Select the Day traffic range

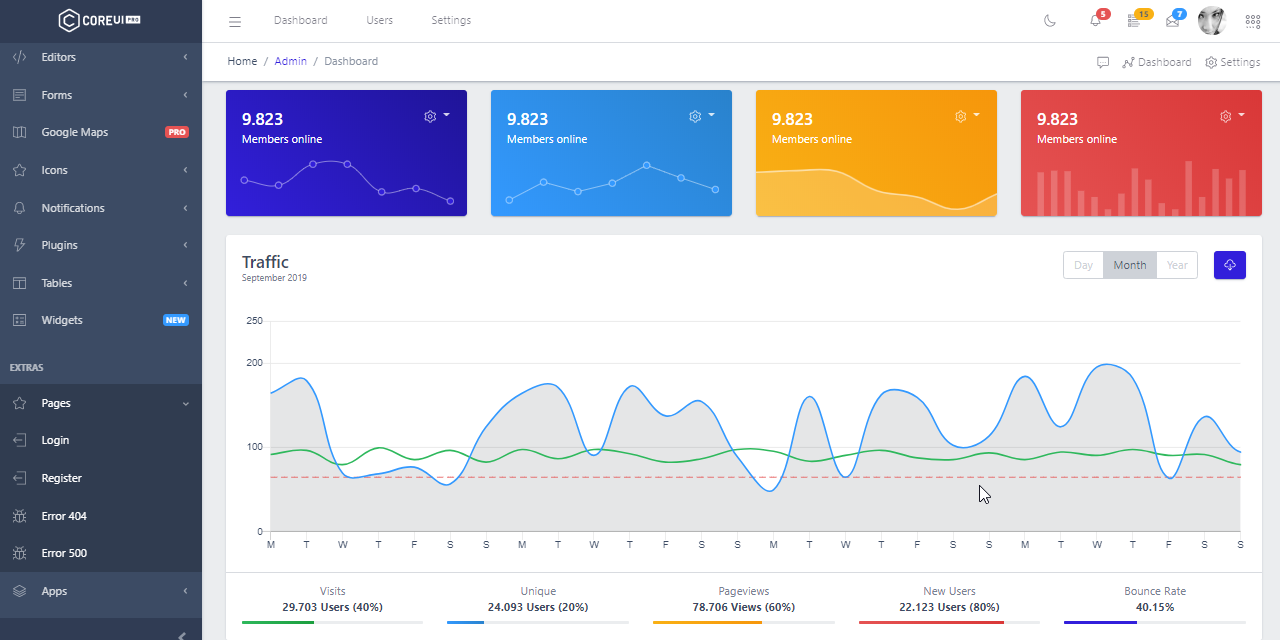click(x=1083, y=265)
